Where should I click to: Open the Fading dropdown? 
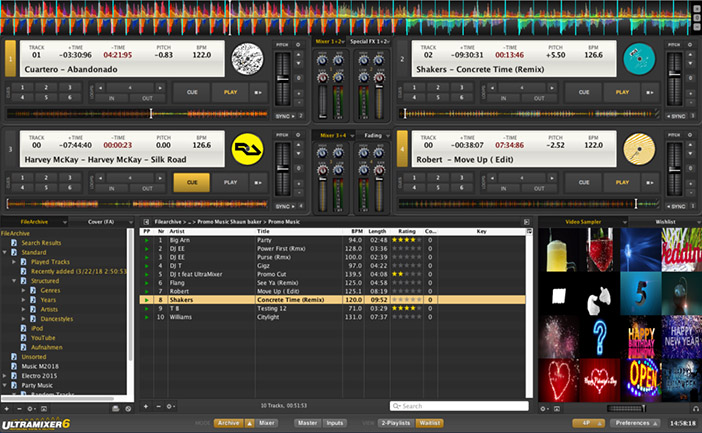coord(372,134)
